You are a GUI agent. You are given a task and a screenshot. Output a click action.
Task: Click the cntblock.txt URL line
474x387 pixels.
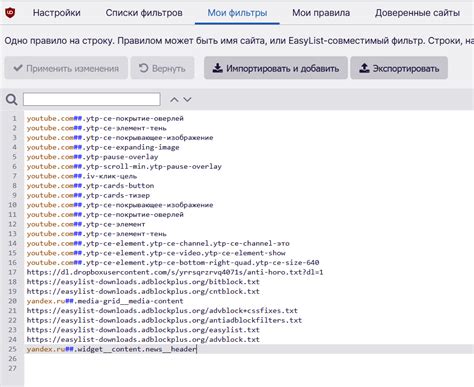click(x=143, y=291)
